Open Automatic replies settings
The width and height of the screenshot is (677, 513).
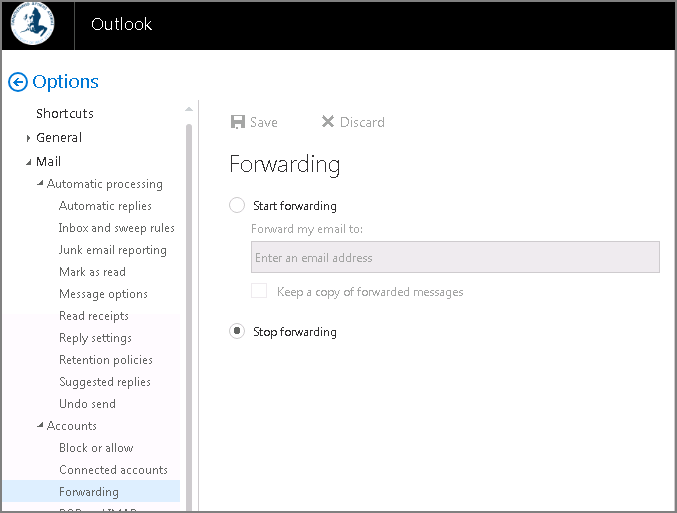click(x=105, y=206)
